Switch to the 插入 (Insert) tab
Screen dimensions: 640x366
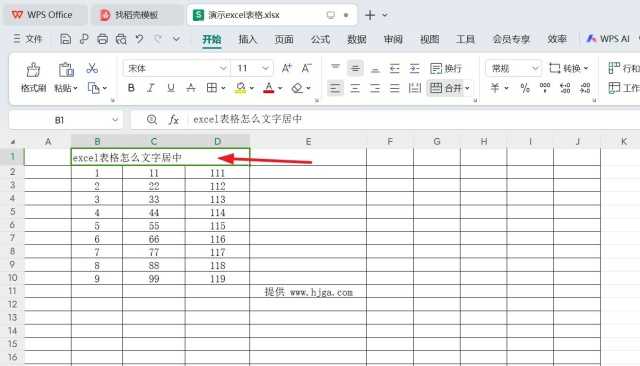pyautogui.click(x=247, y=39)
